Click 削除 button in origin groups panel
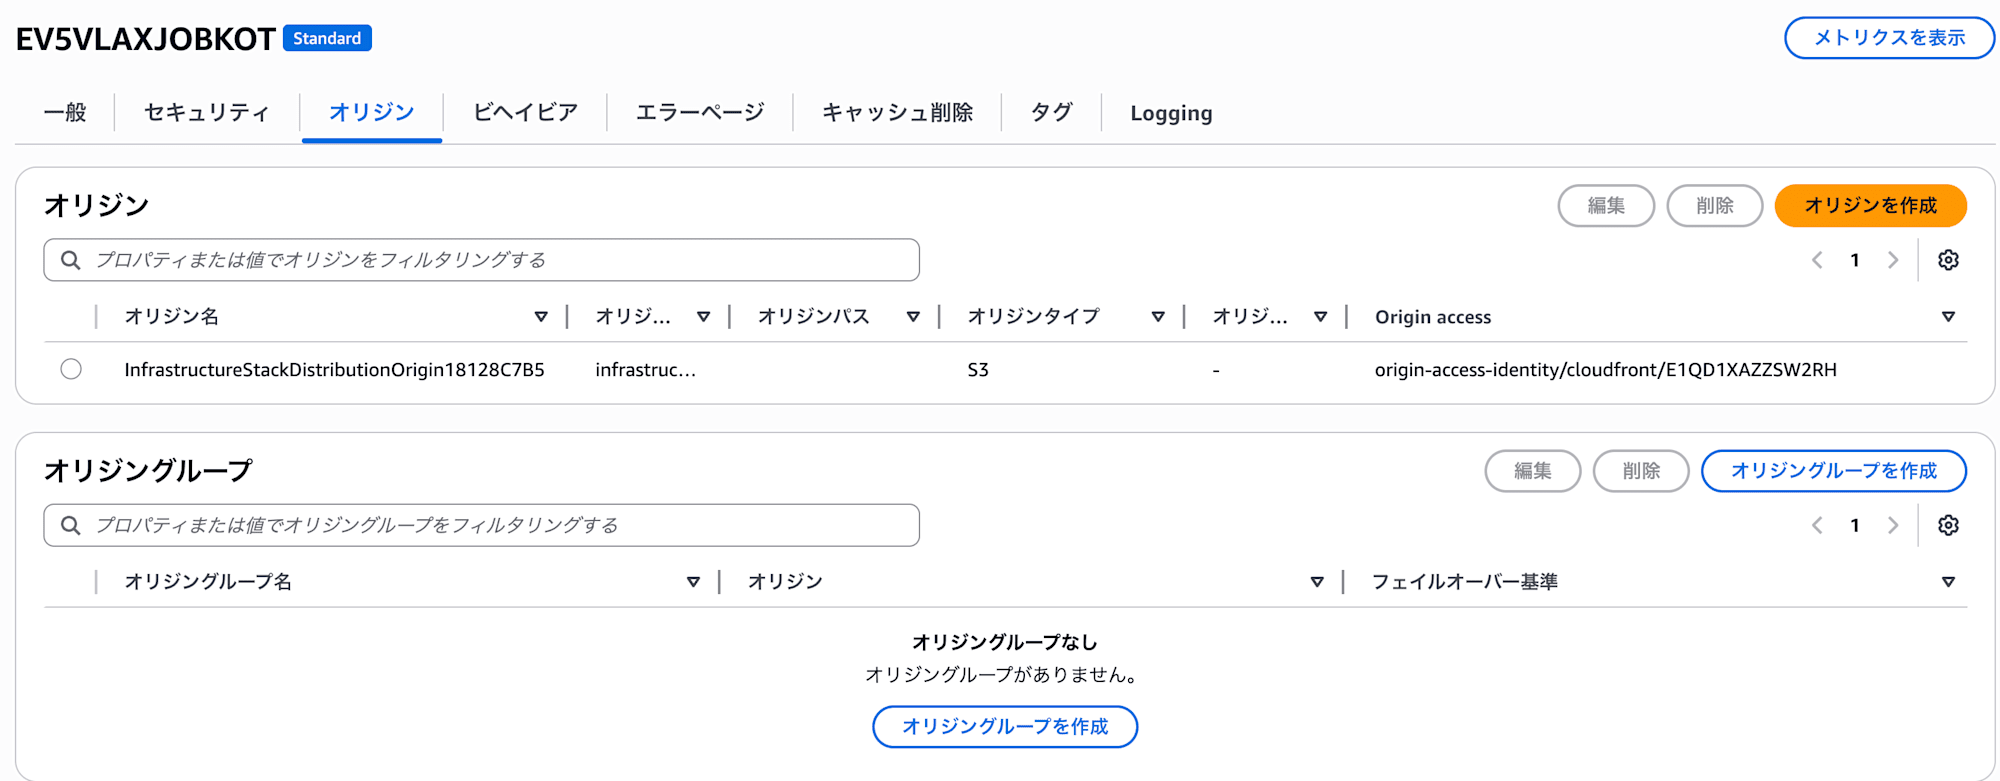Screen dimensions: 2000x781 1641,471
